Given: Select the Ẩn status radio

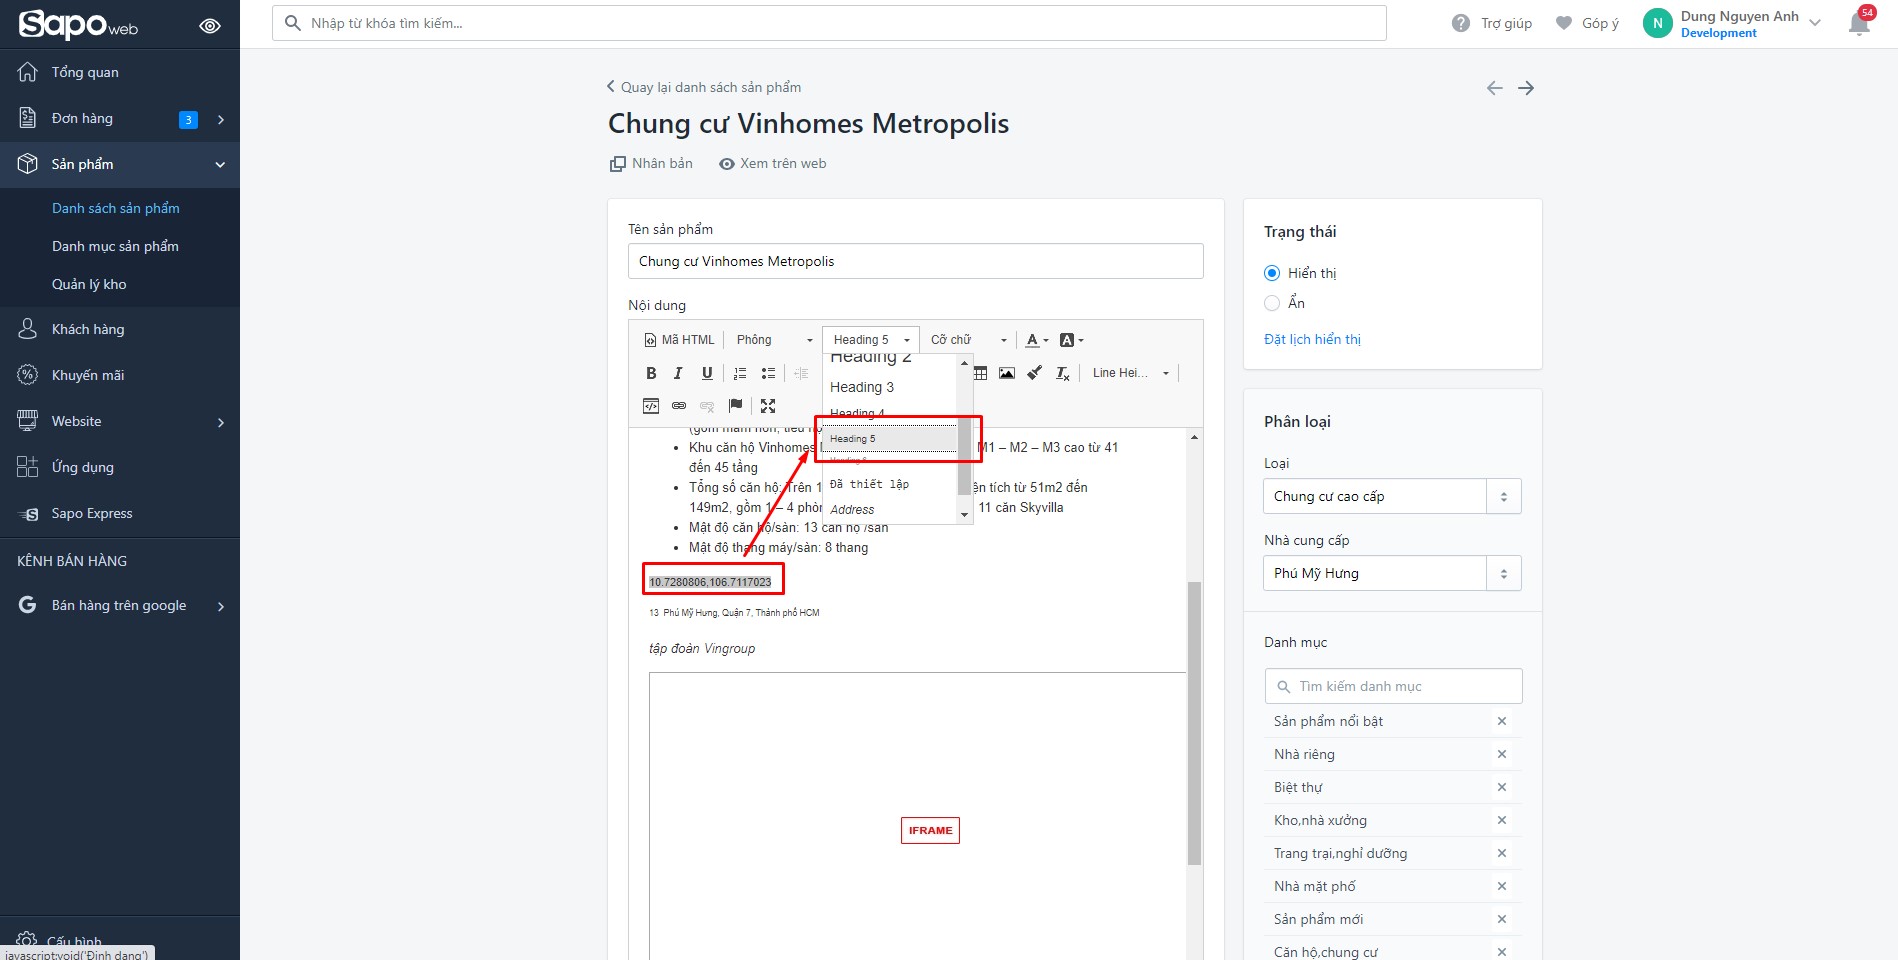Looking at the screenshot, I should tap(1272, 303).
